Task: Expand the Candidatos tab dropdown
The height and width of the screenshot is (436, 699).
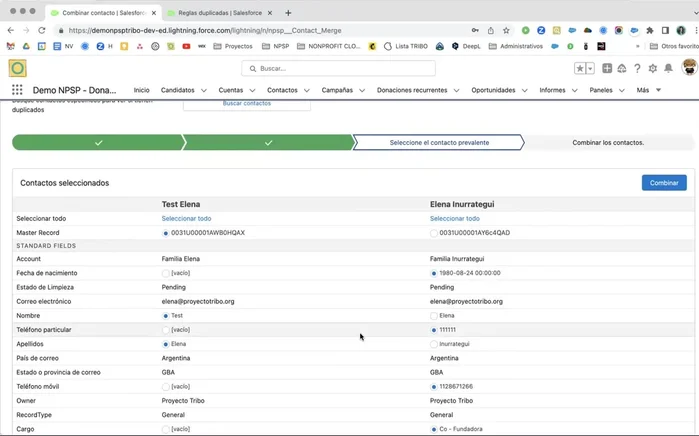Action: tap(204, 90)
